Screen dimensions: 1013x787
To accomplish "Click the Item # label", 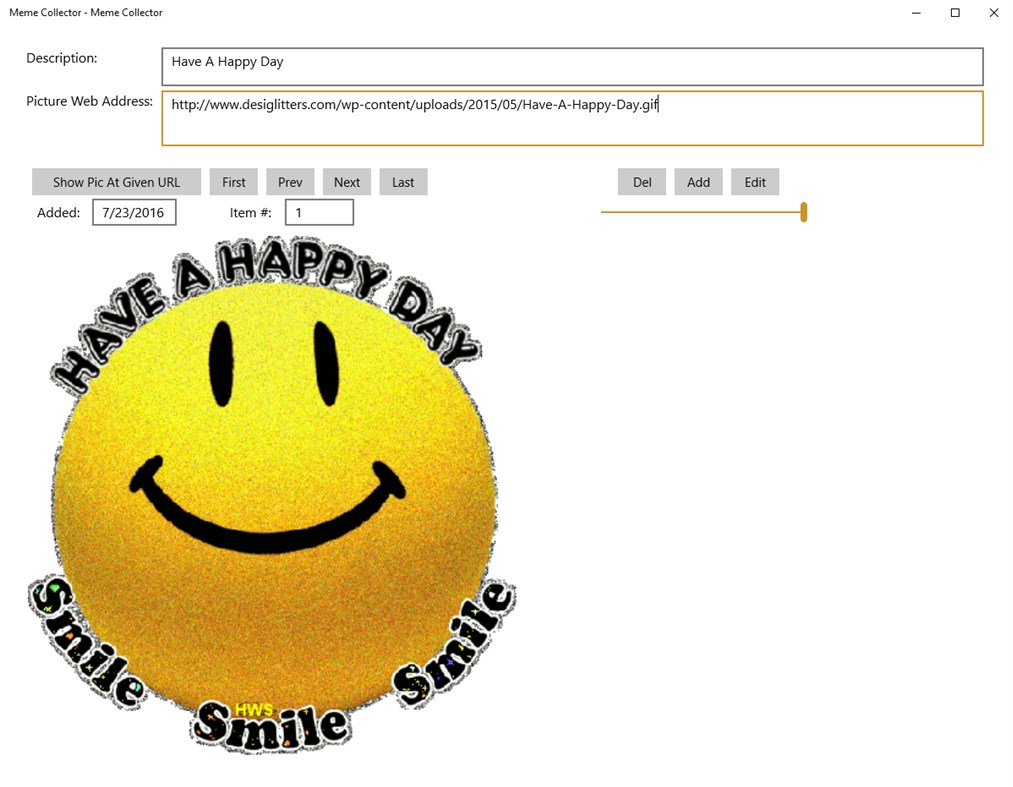I will tap(249, 212).
